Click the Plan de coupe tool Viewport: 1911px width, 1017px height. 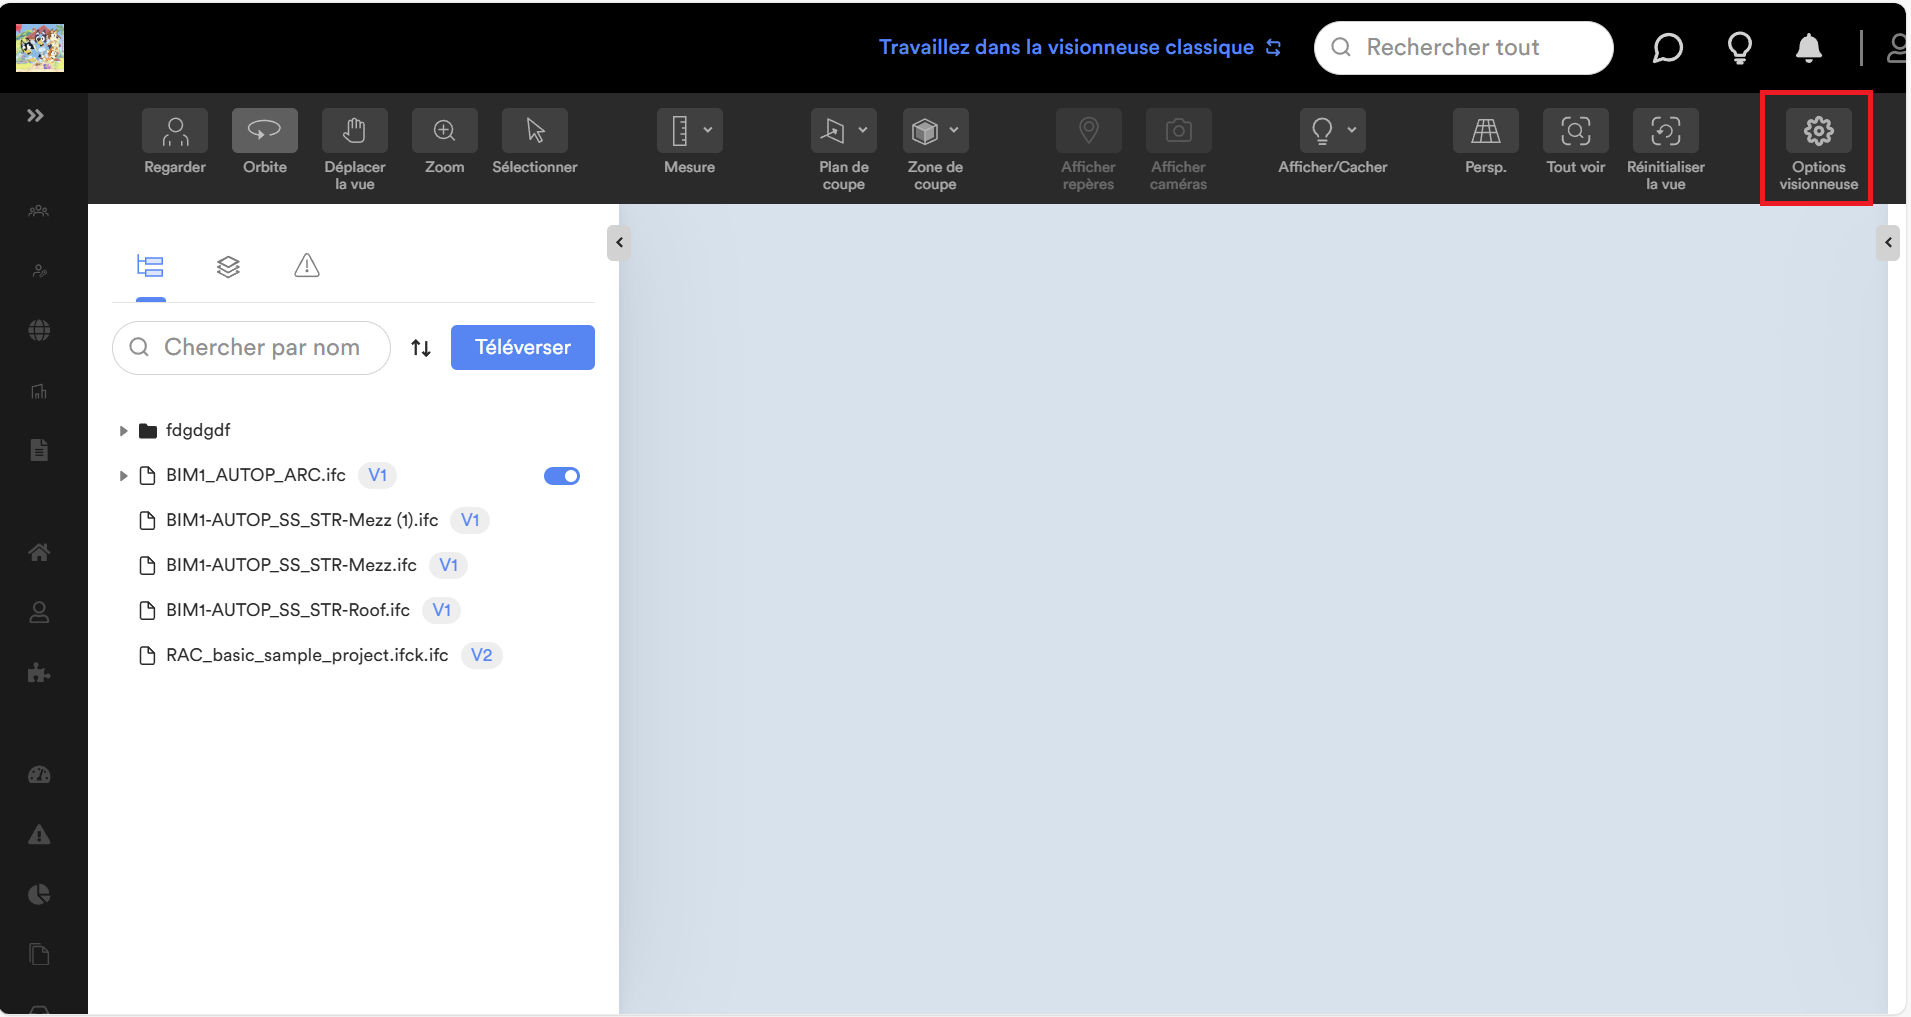(833, 131)
